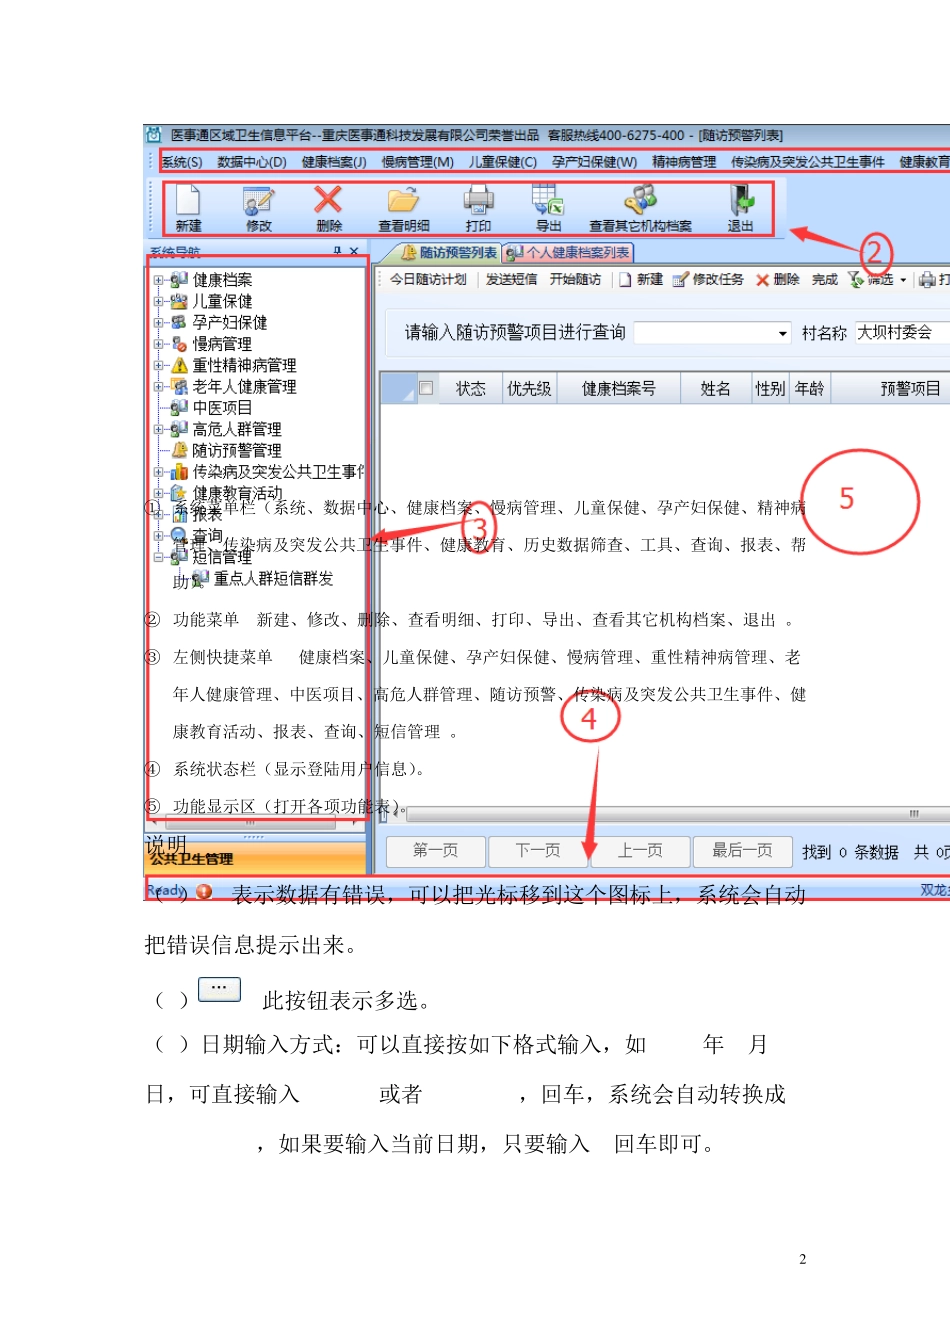The width and height of the screenshot is (950, 1344).
Task: Switch to 随访预警列表 tab
Action: tap(448, 253)
